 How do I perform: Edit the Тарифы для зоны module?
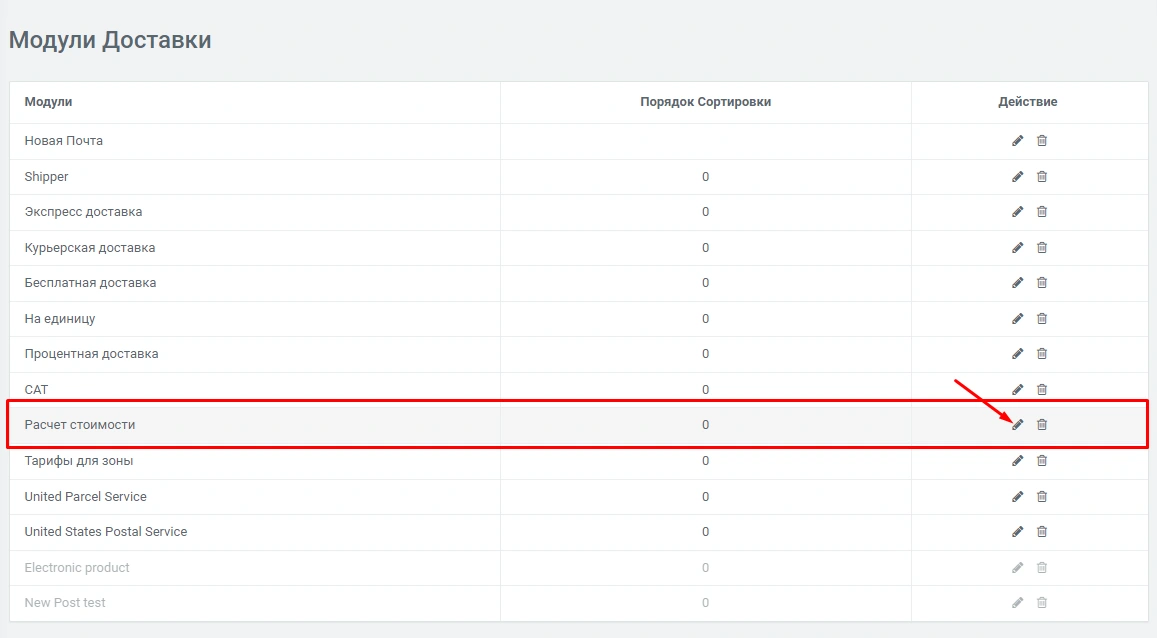coord(1017,461)
